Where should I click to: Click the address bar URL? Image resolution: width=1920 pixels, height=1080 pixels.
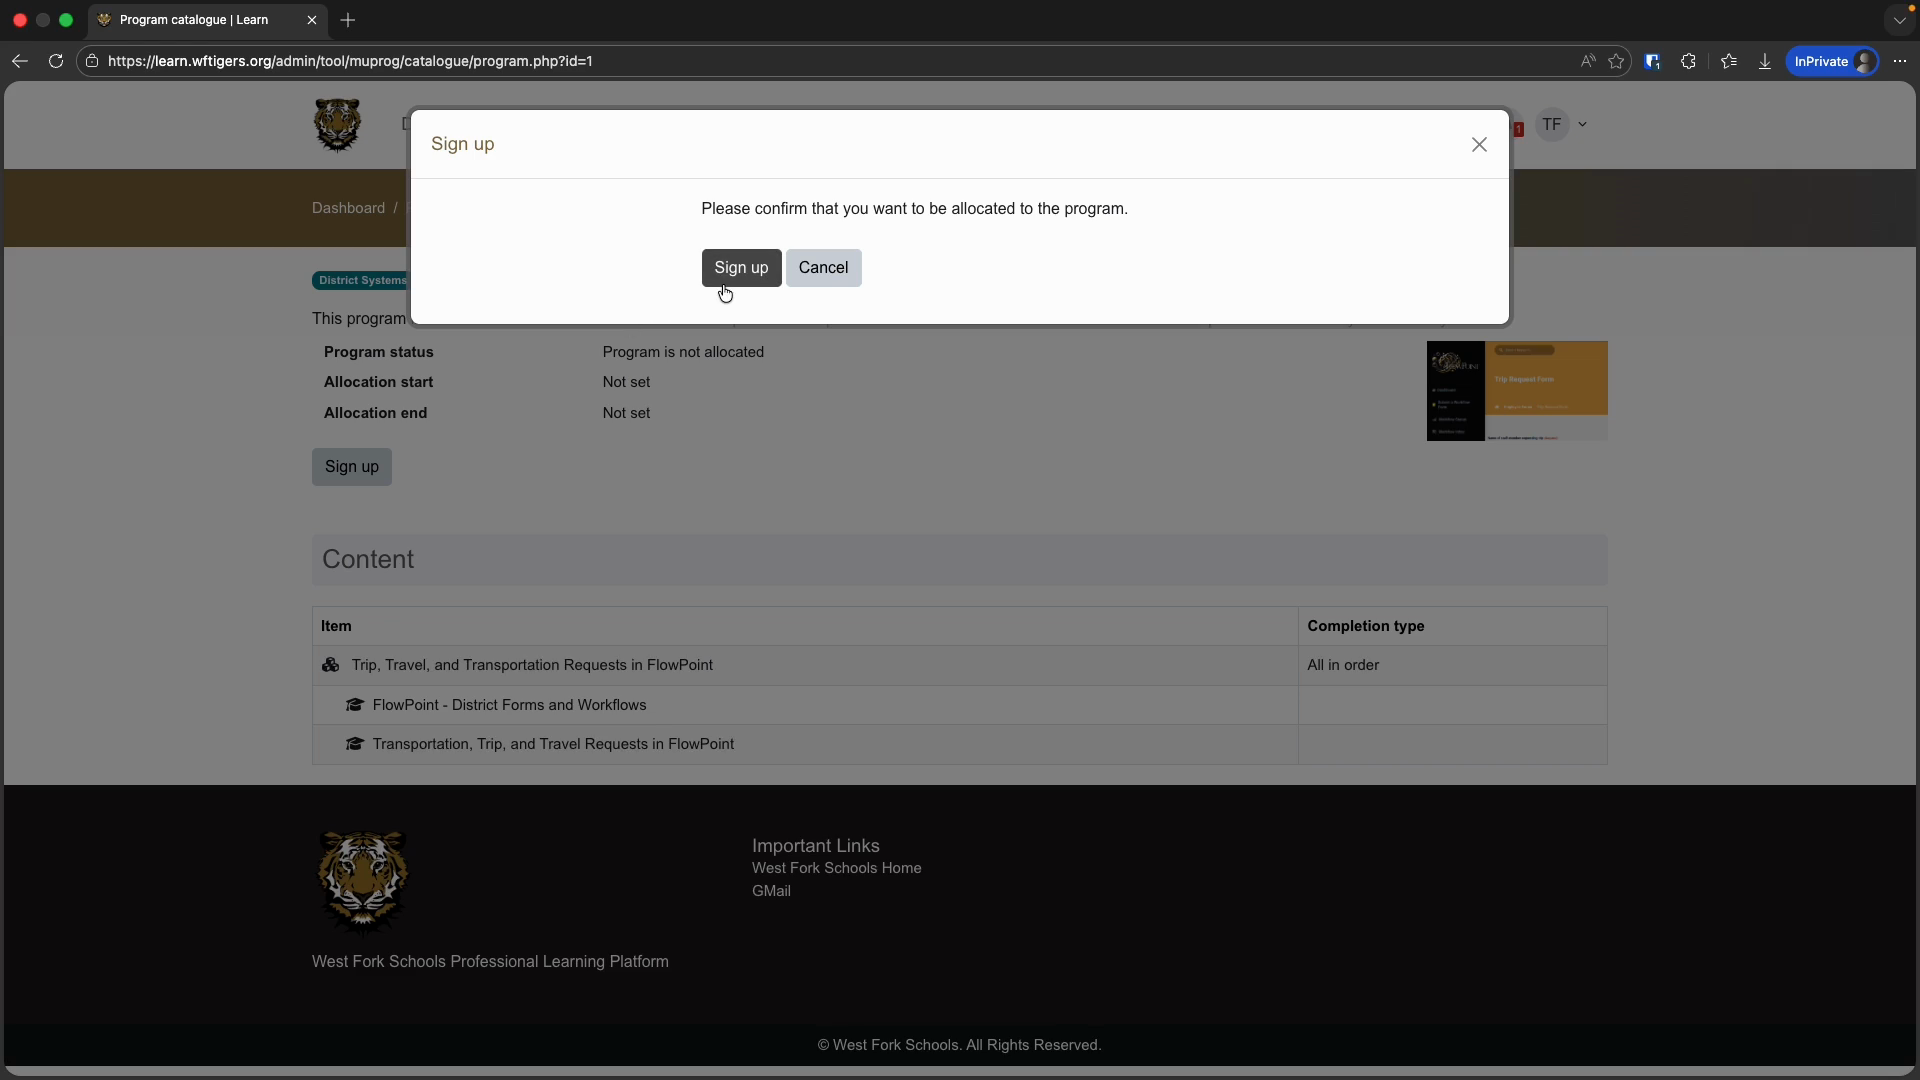coord(350,61)
